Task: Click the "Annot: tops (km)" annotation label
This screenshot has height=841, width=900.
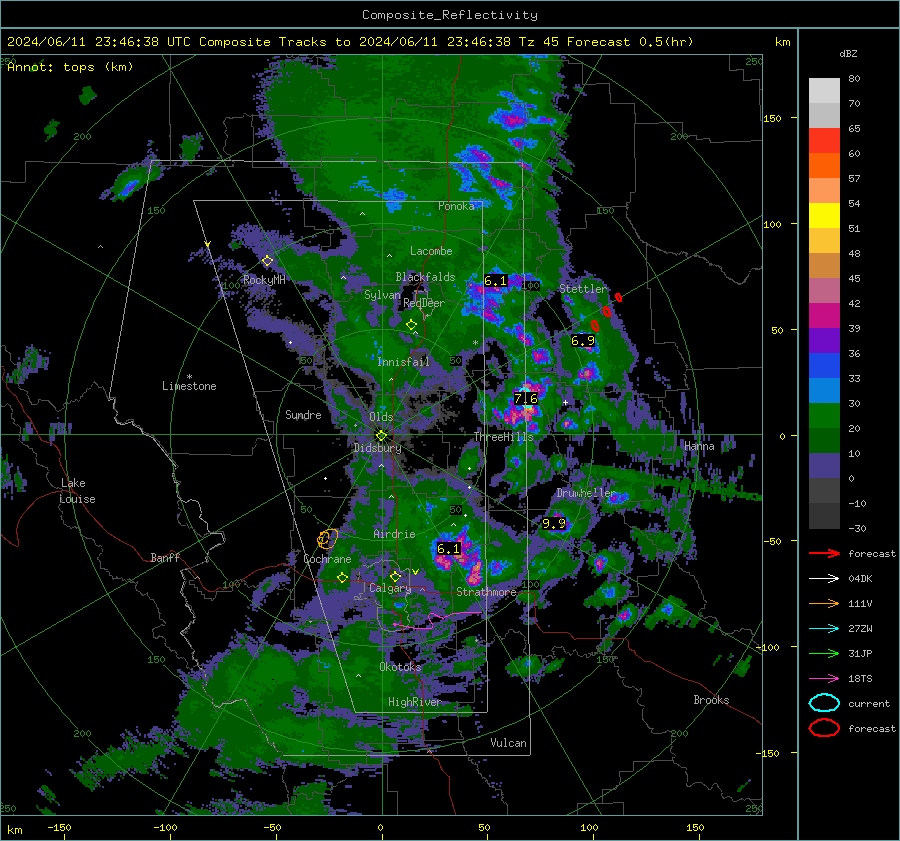Action: pos(70,67)
